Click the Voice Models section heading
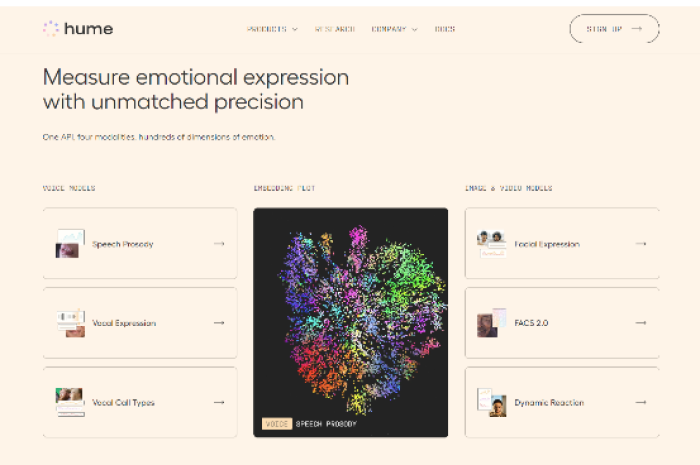The height and width of the screenshot is (465, 700). [69, 188]
